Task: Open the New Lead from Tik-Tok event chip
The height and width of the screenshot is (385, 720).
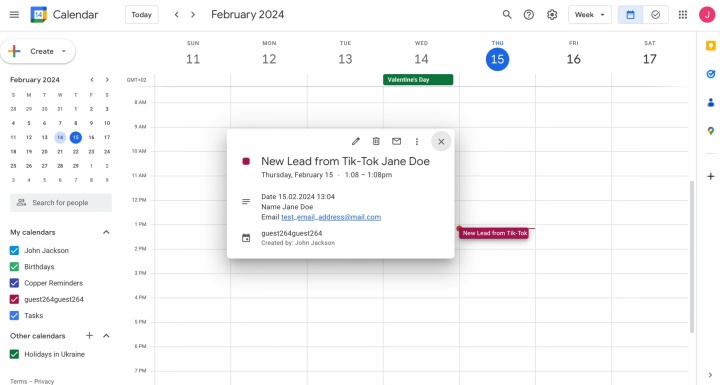Action: pos(494,233)
